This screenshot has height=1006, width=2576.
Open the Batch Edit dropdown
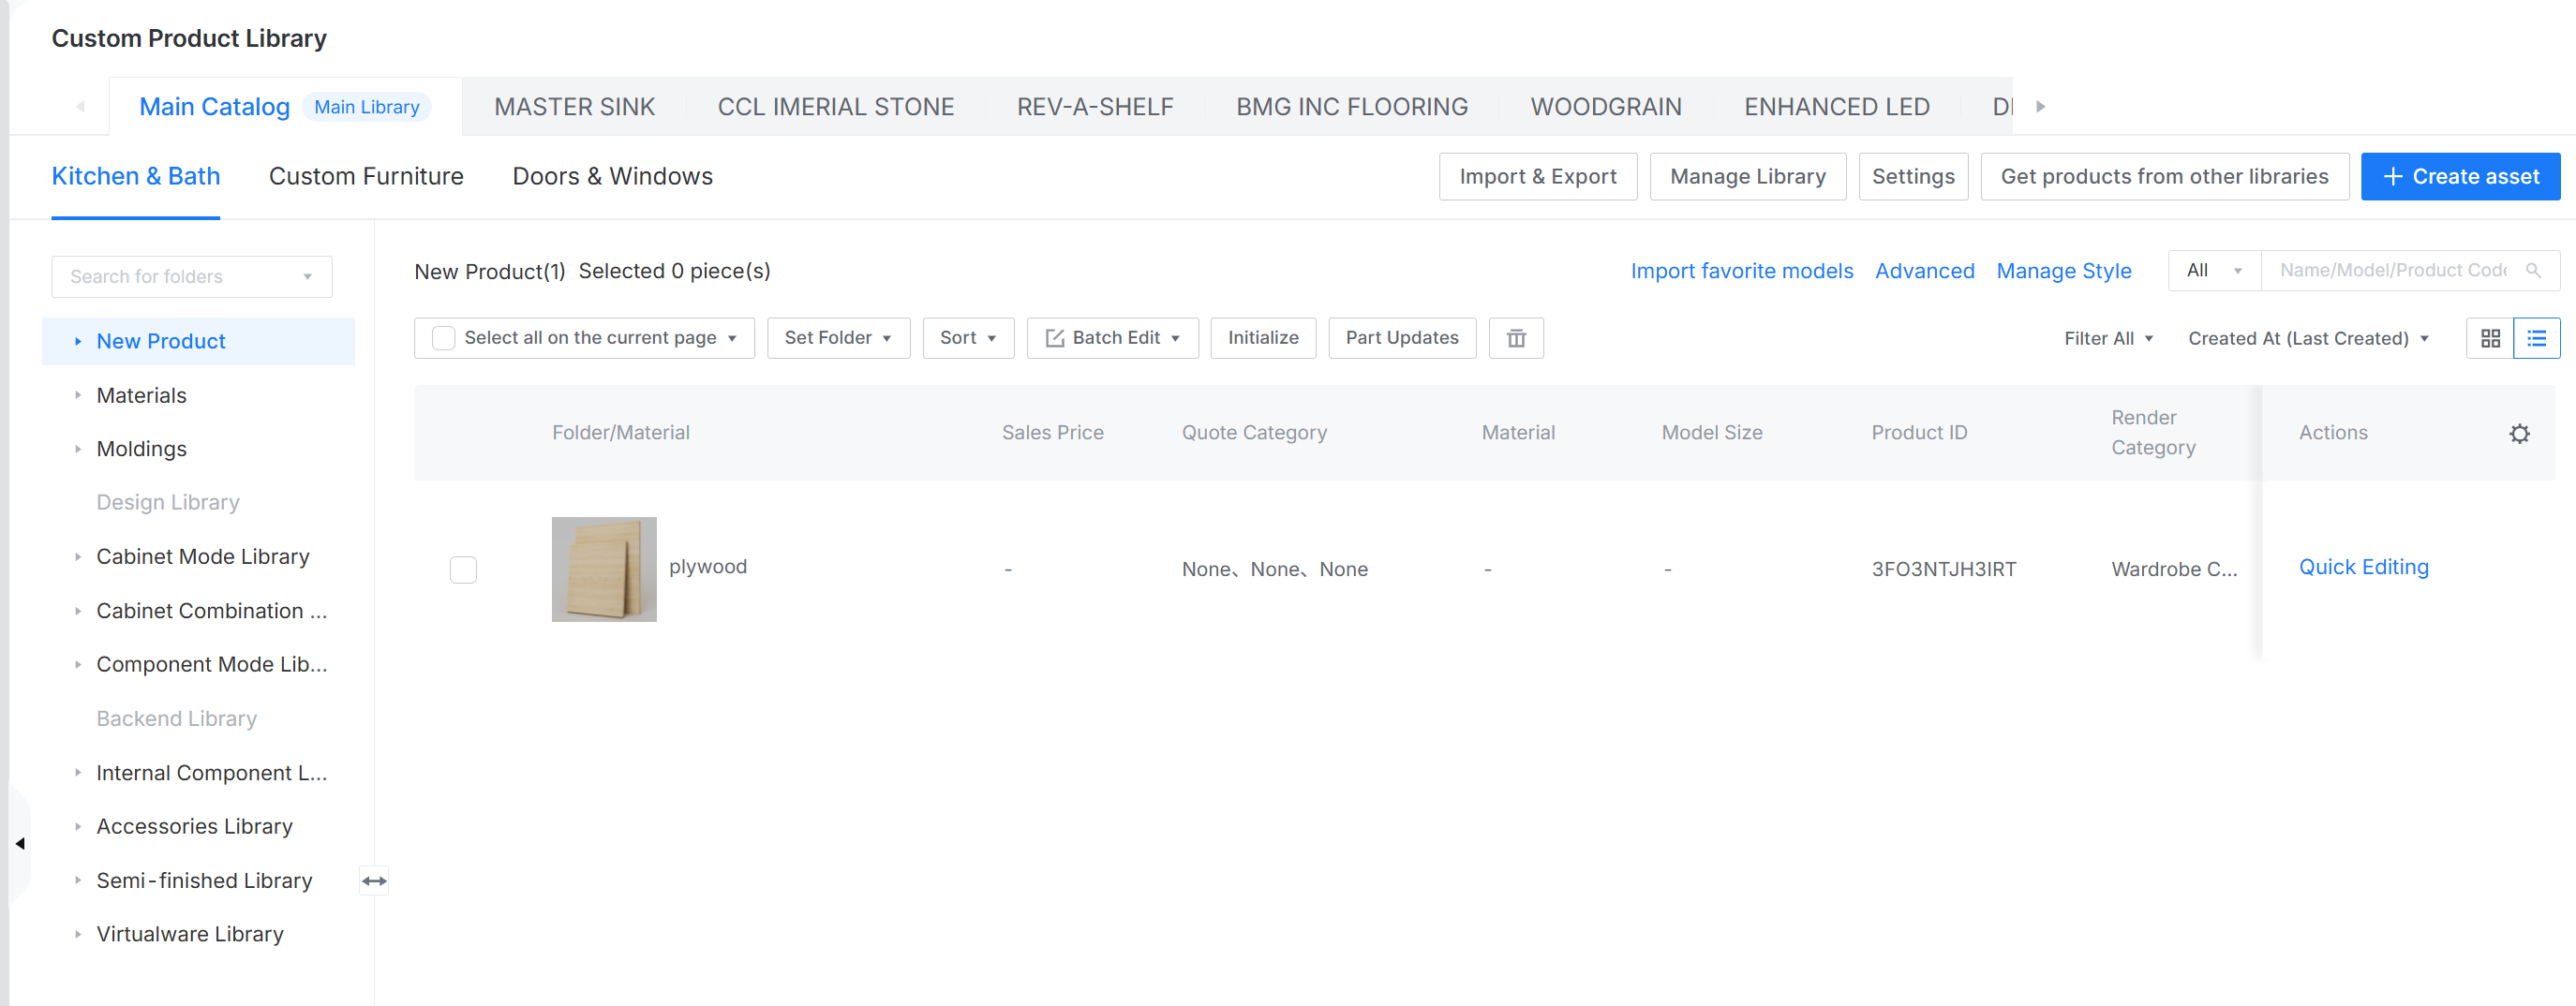[1112, 338]
